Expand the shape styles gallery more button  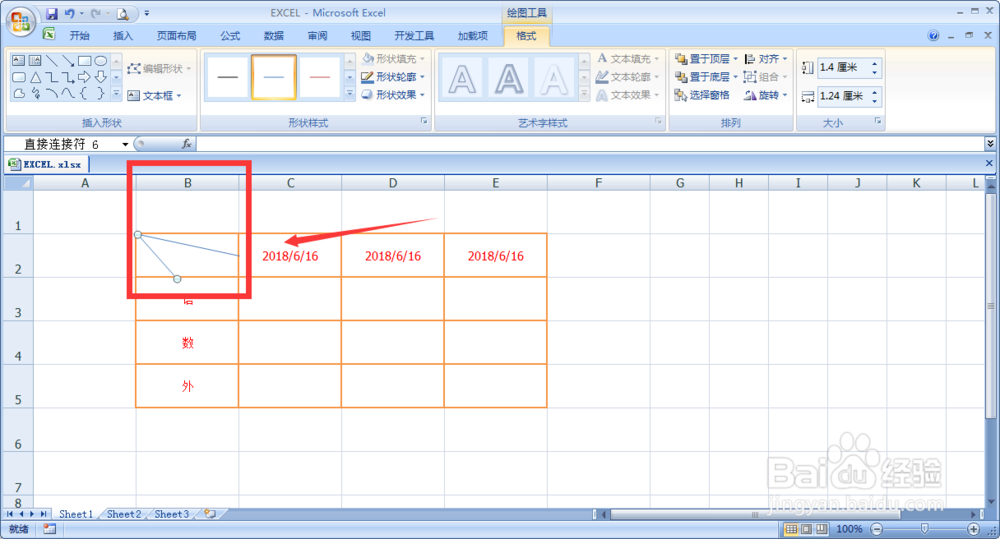(x=349, y=94)
